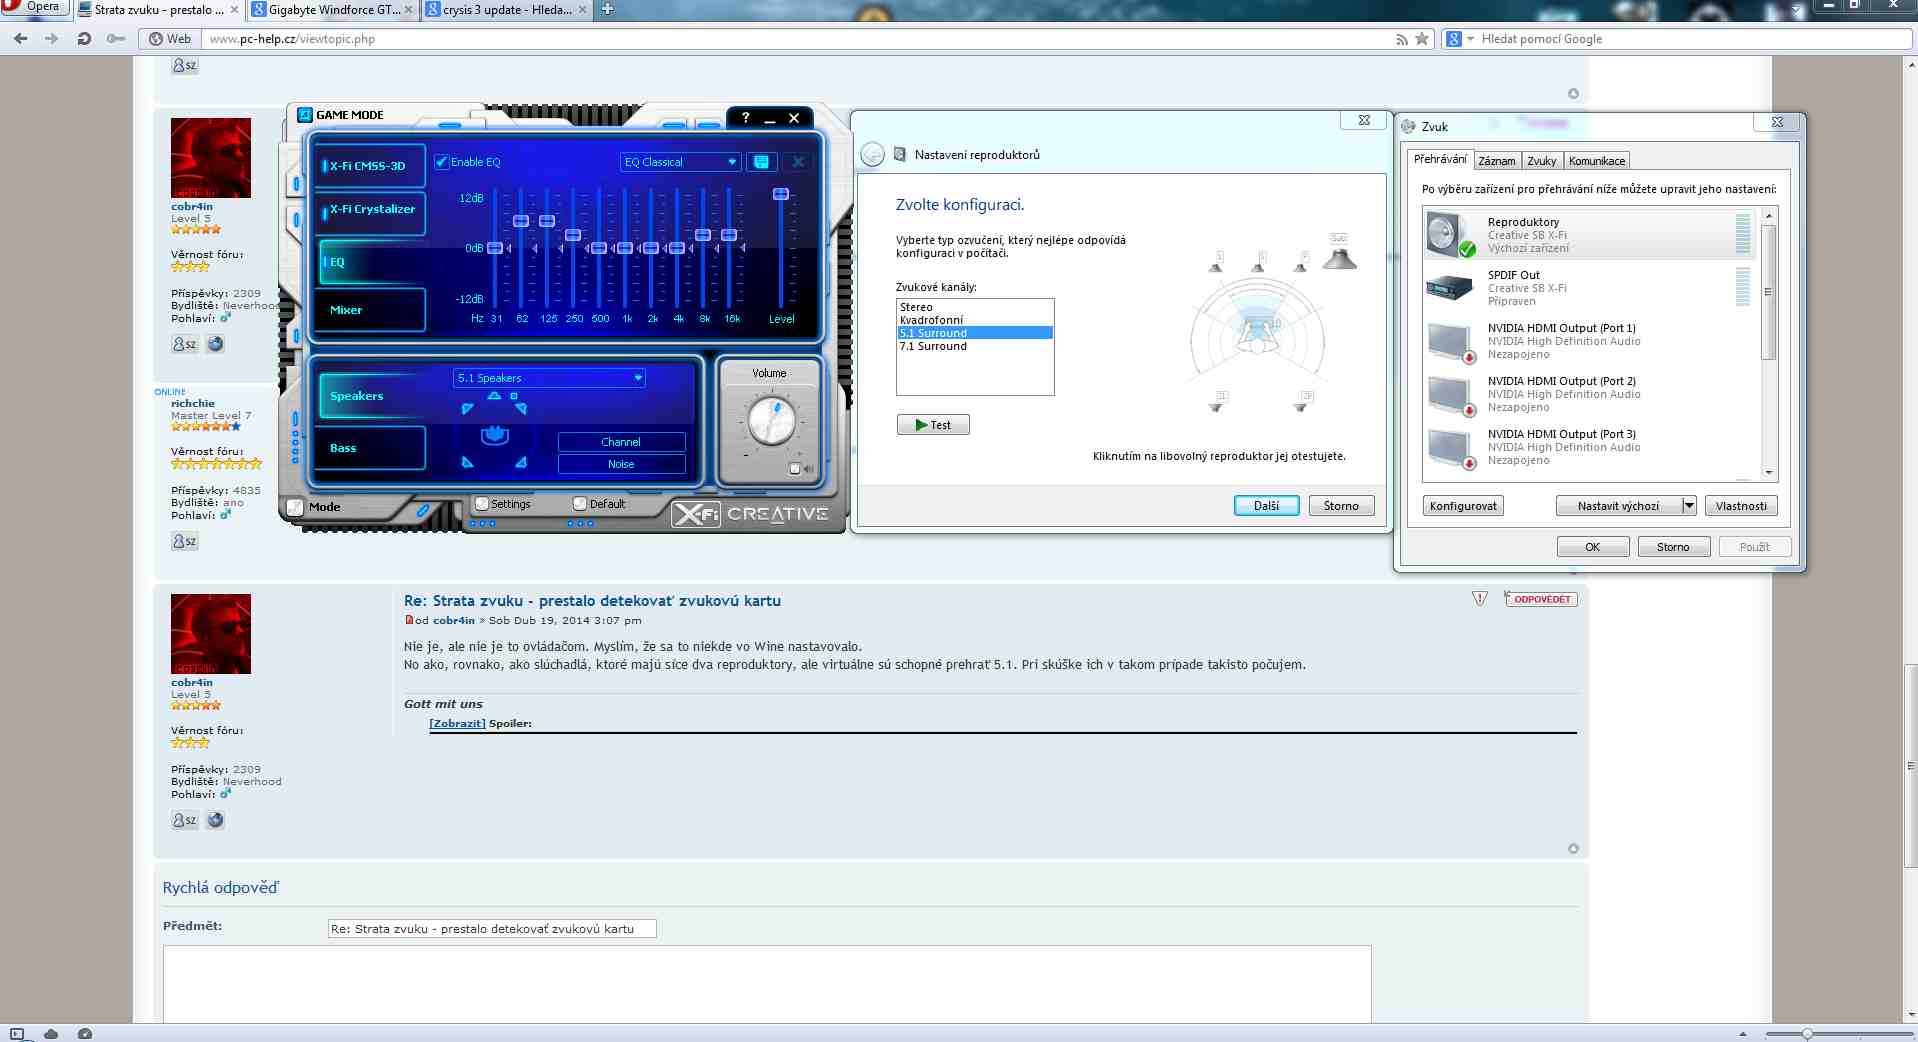Viewport: 1918px width, 1042px height.
Task: Open the Mixer section
Action: pos(369,310)
